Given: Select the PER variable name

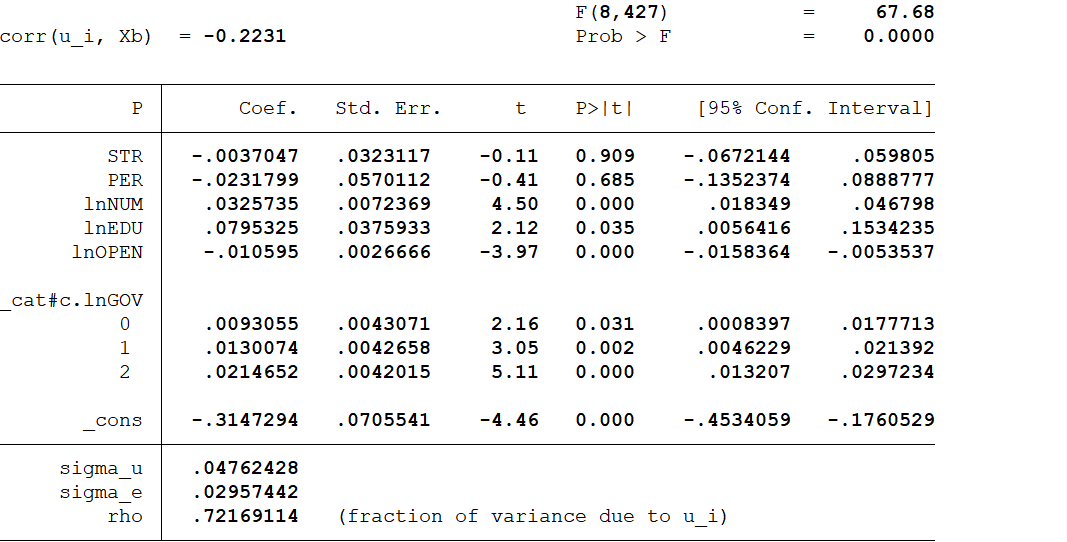Looking at the screenshot, I should click(x=125, y=180).
